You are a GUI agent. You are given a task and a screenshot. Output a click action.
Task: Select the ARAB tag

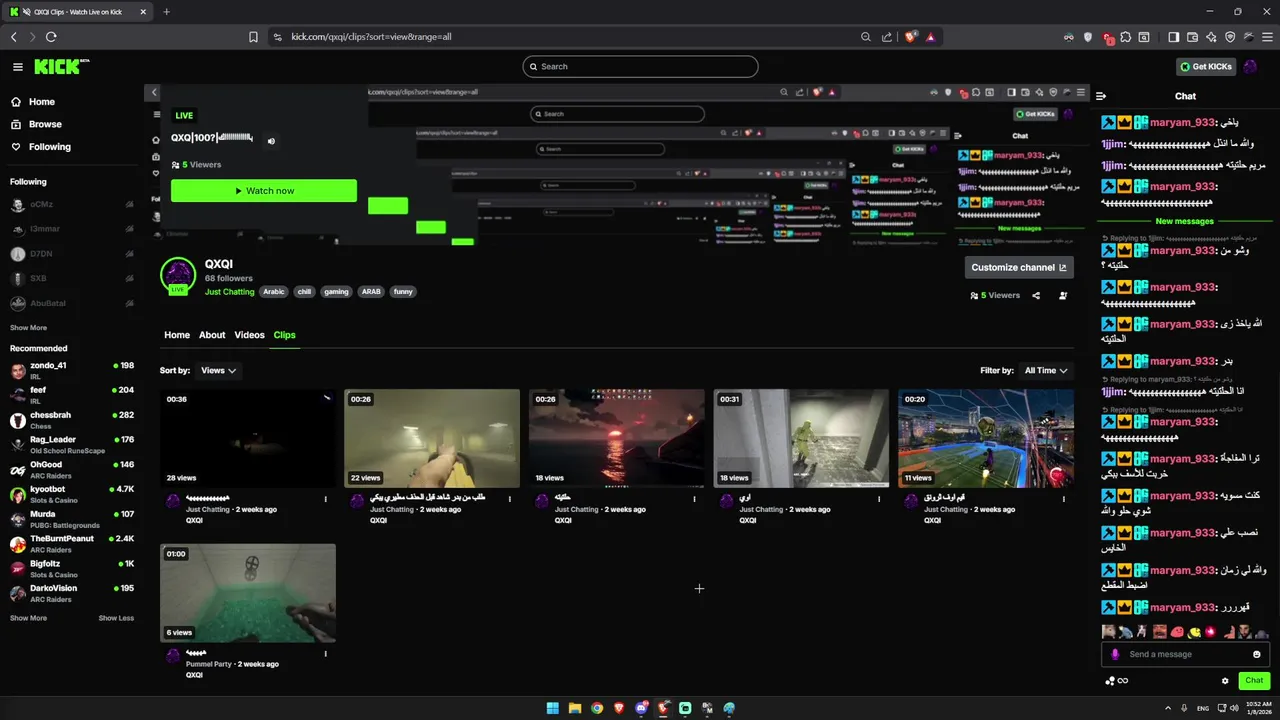pyautogui.click(x=371, y=292)
